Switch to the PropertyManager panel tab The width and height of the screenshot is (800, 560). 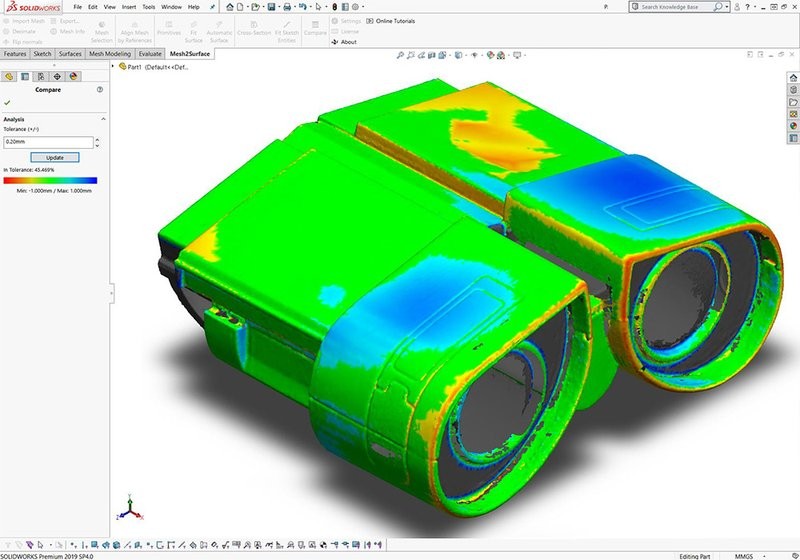(x=25, y=76)
